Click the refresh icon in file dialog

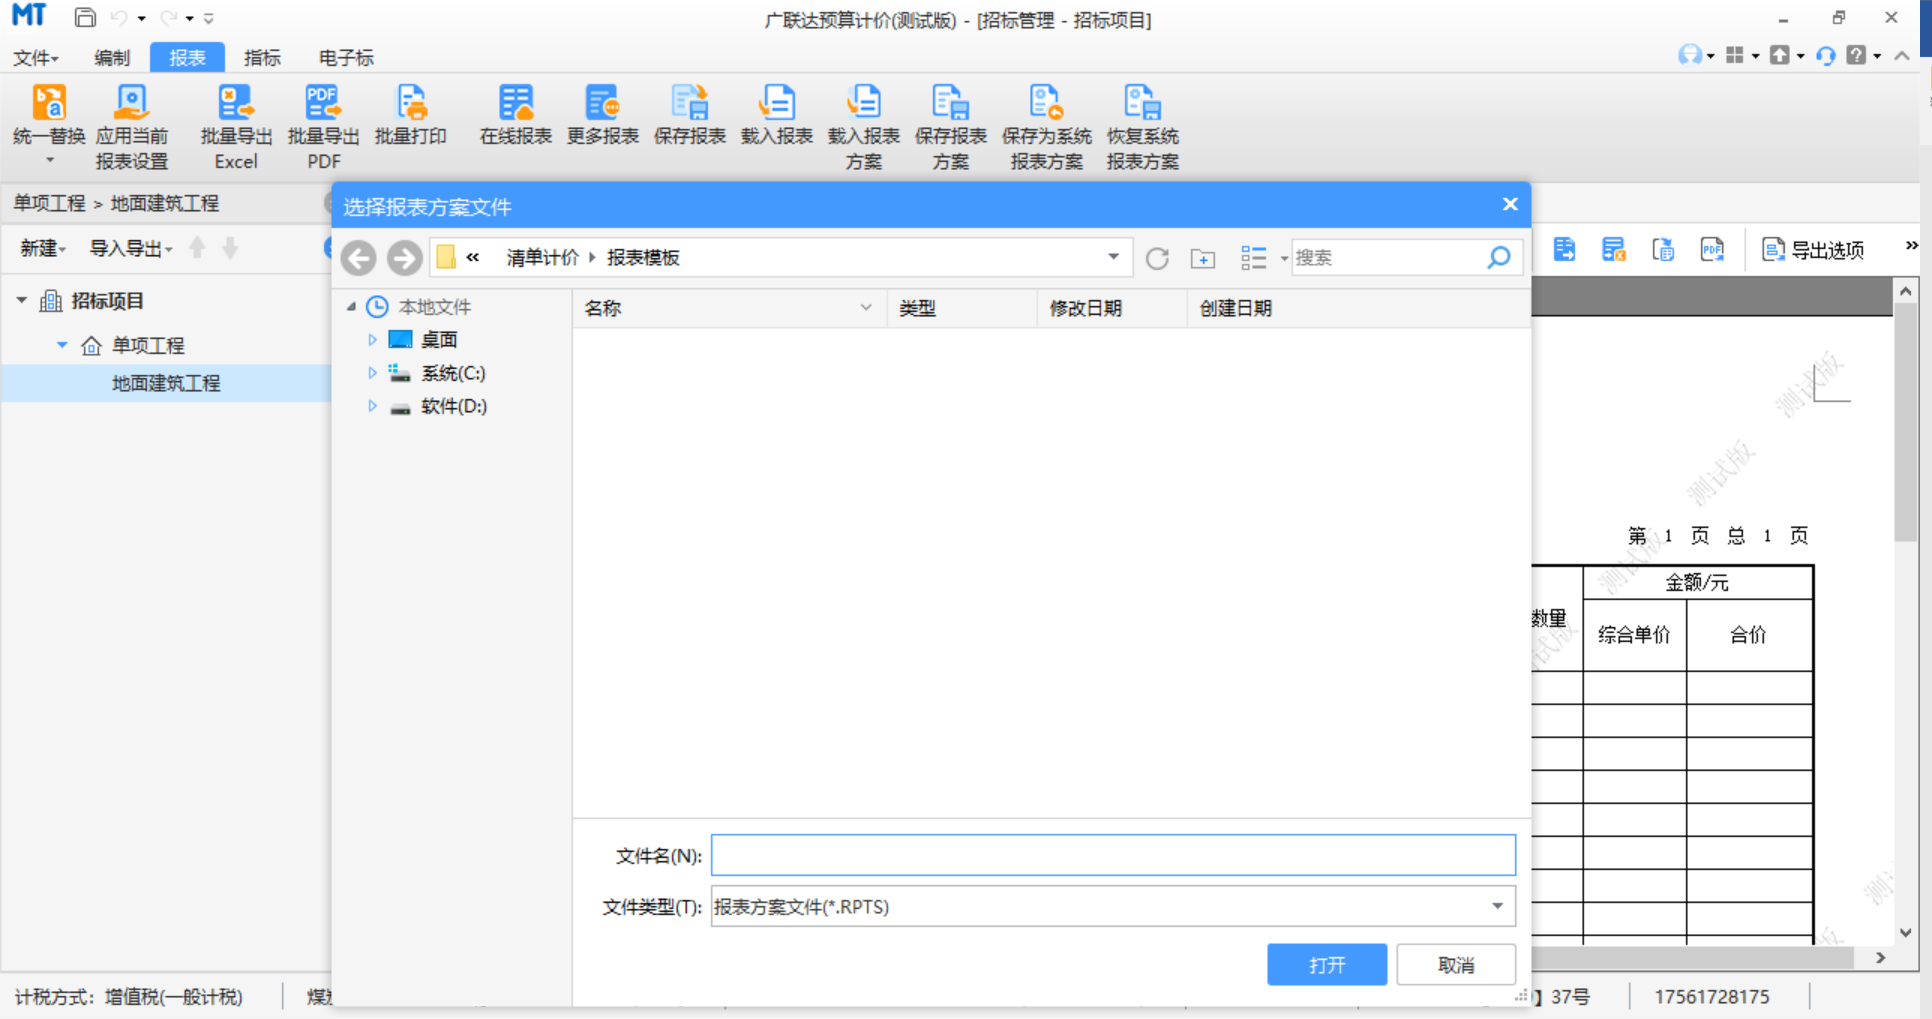click(1157, 258)
